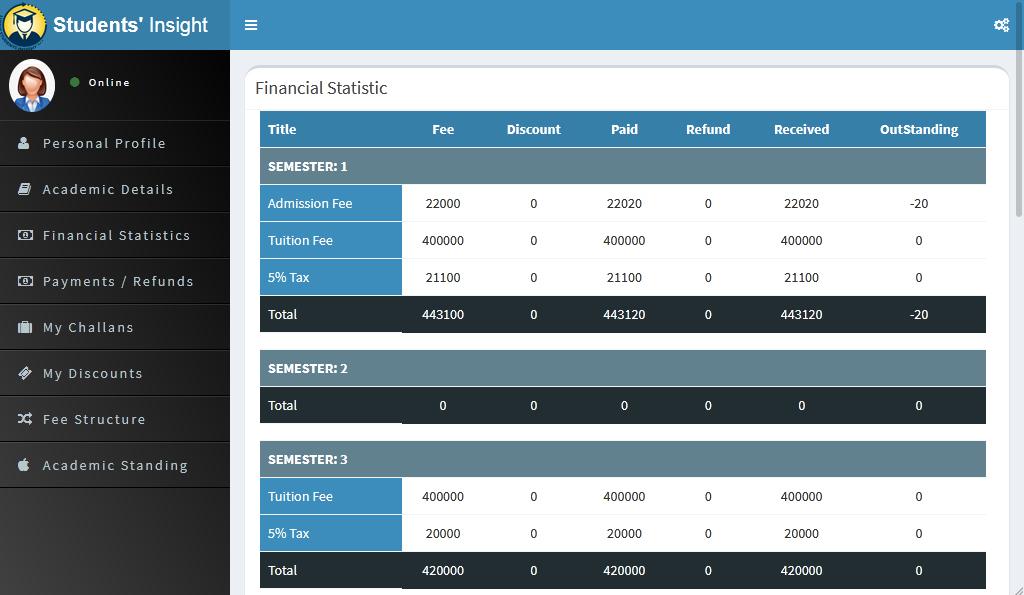Click the Academic Standing apple icon
The height and width of the screenshot is (595, 1024).
click(x=24, y=464)
